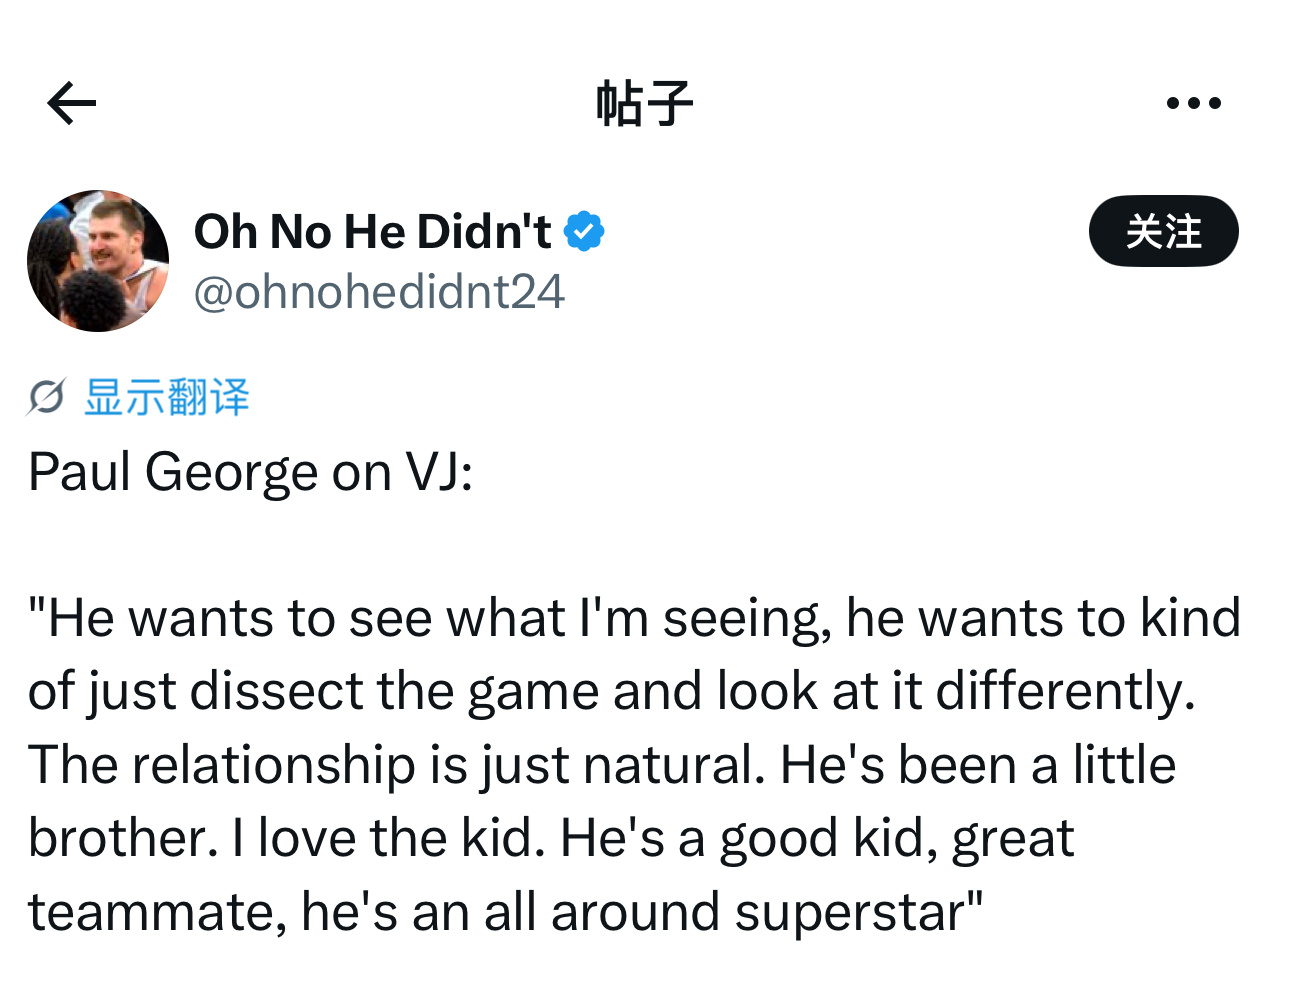The height and width of the screenshot is (1000, 1290).
Task: Open account actions from the ellipsis
Action: tap(1194, 101)
